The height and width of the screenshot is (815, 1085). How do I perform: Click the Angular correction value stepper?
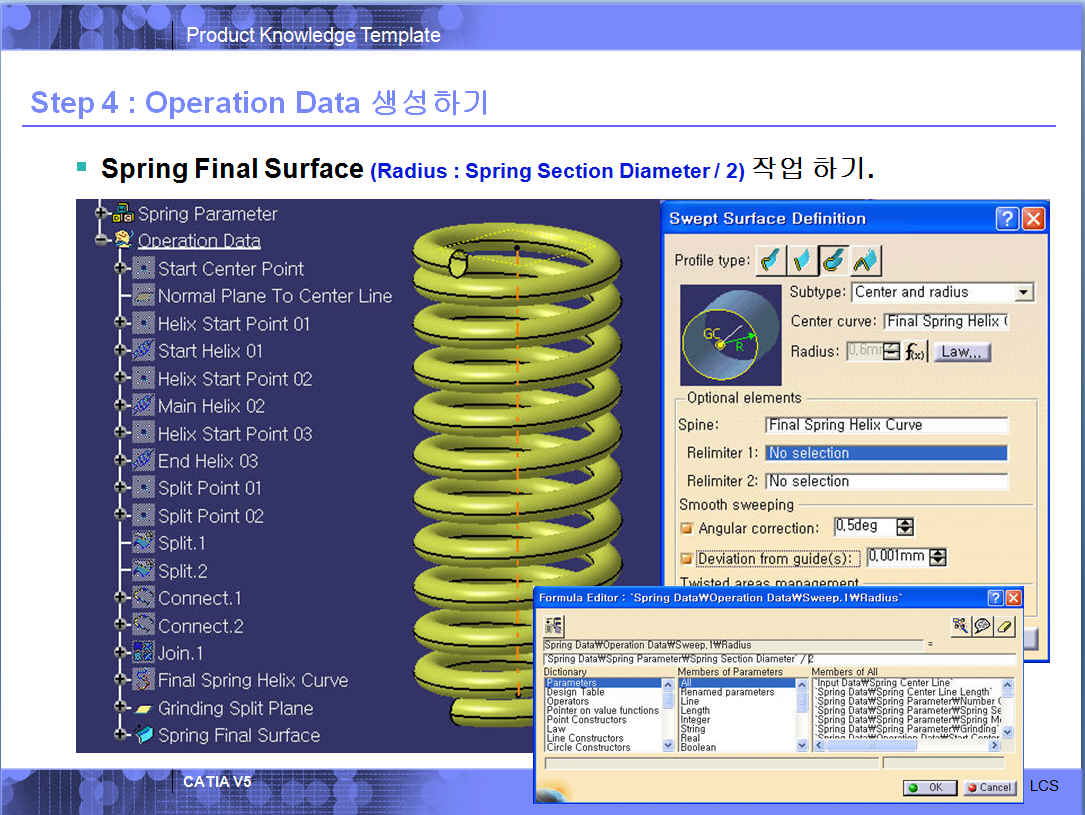pyautogui.click(x=905, y=527)
